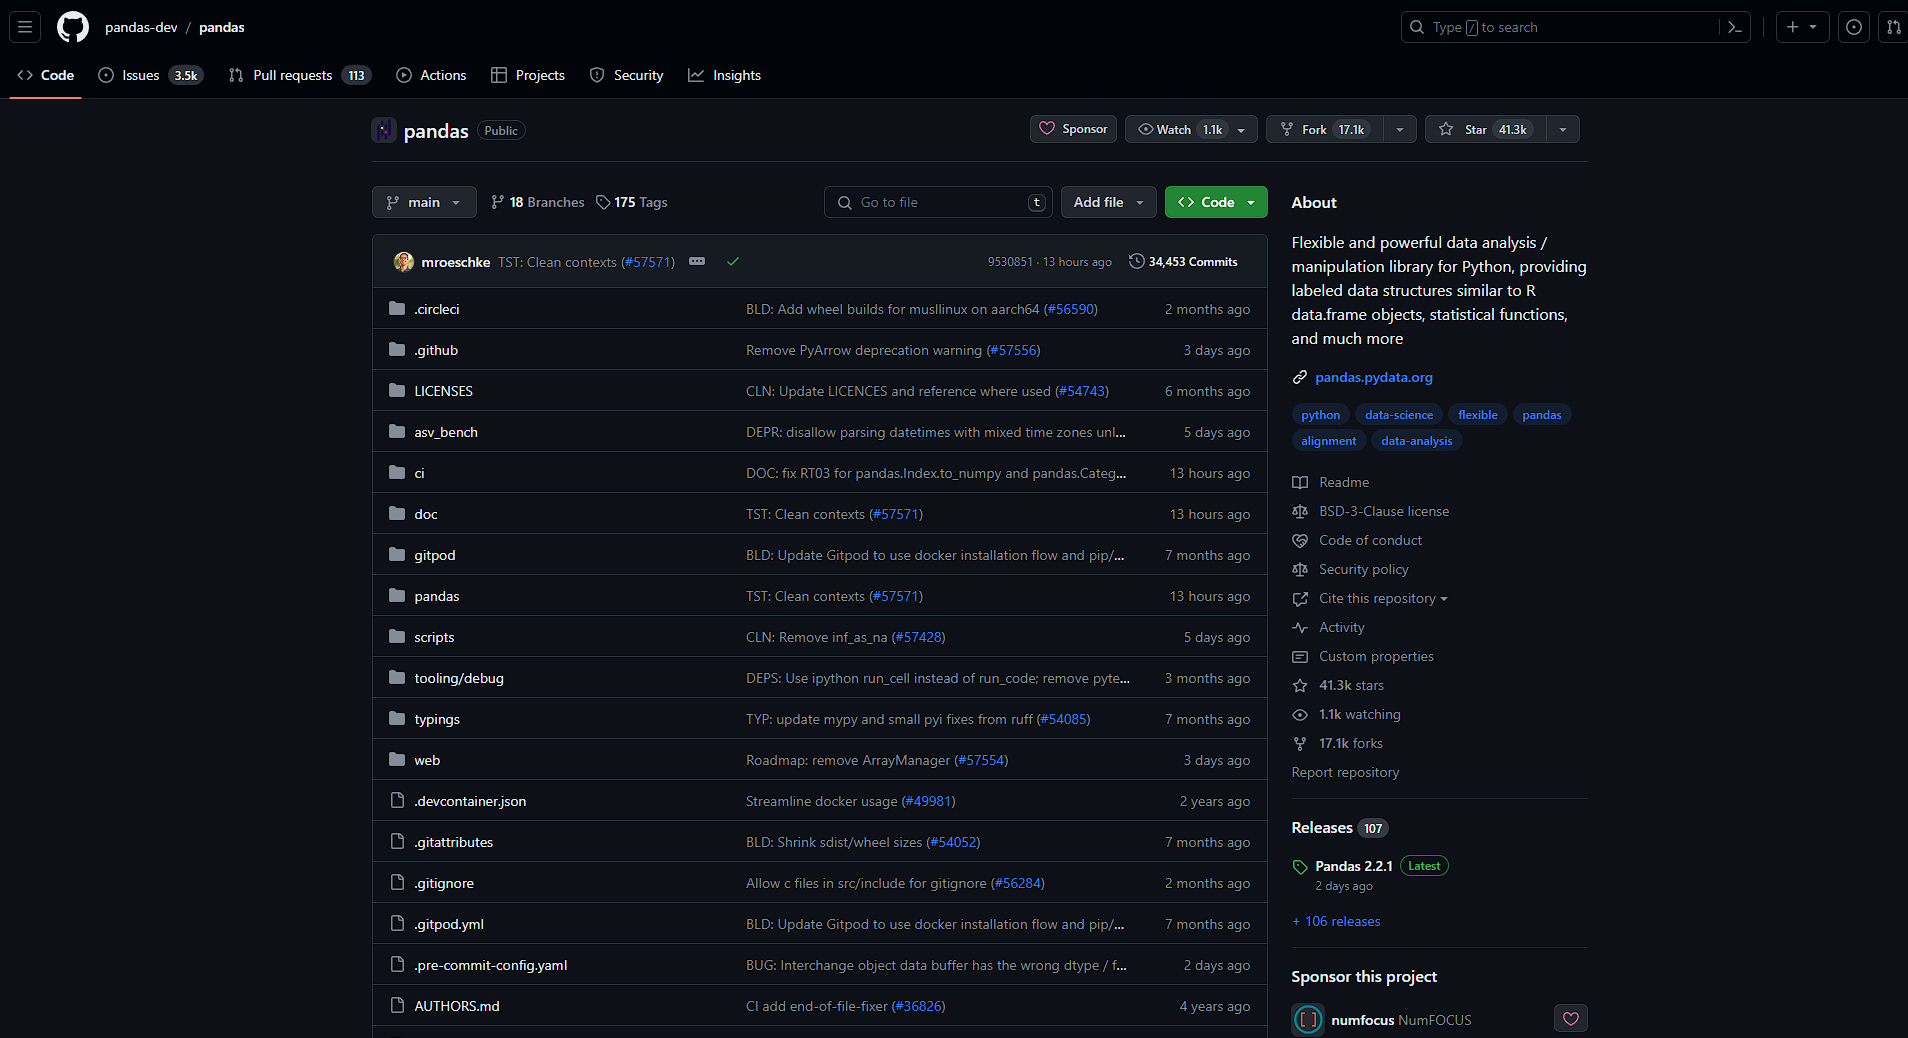The width and height of the screenshot is (1908, 1038).
Task: Open the Activity link in About
Action: tap(1342, 627)
